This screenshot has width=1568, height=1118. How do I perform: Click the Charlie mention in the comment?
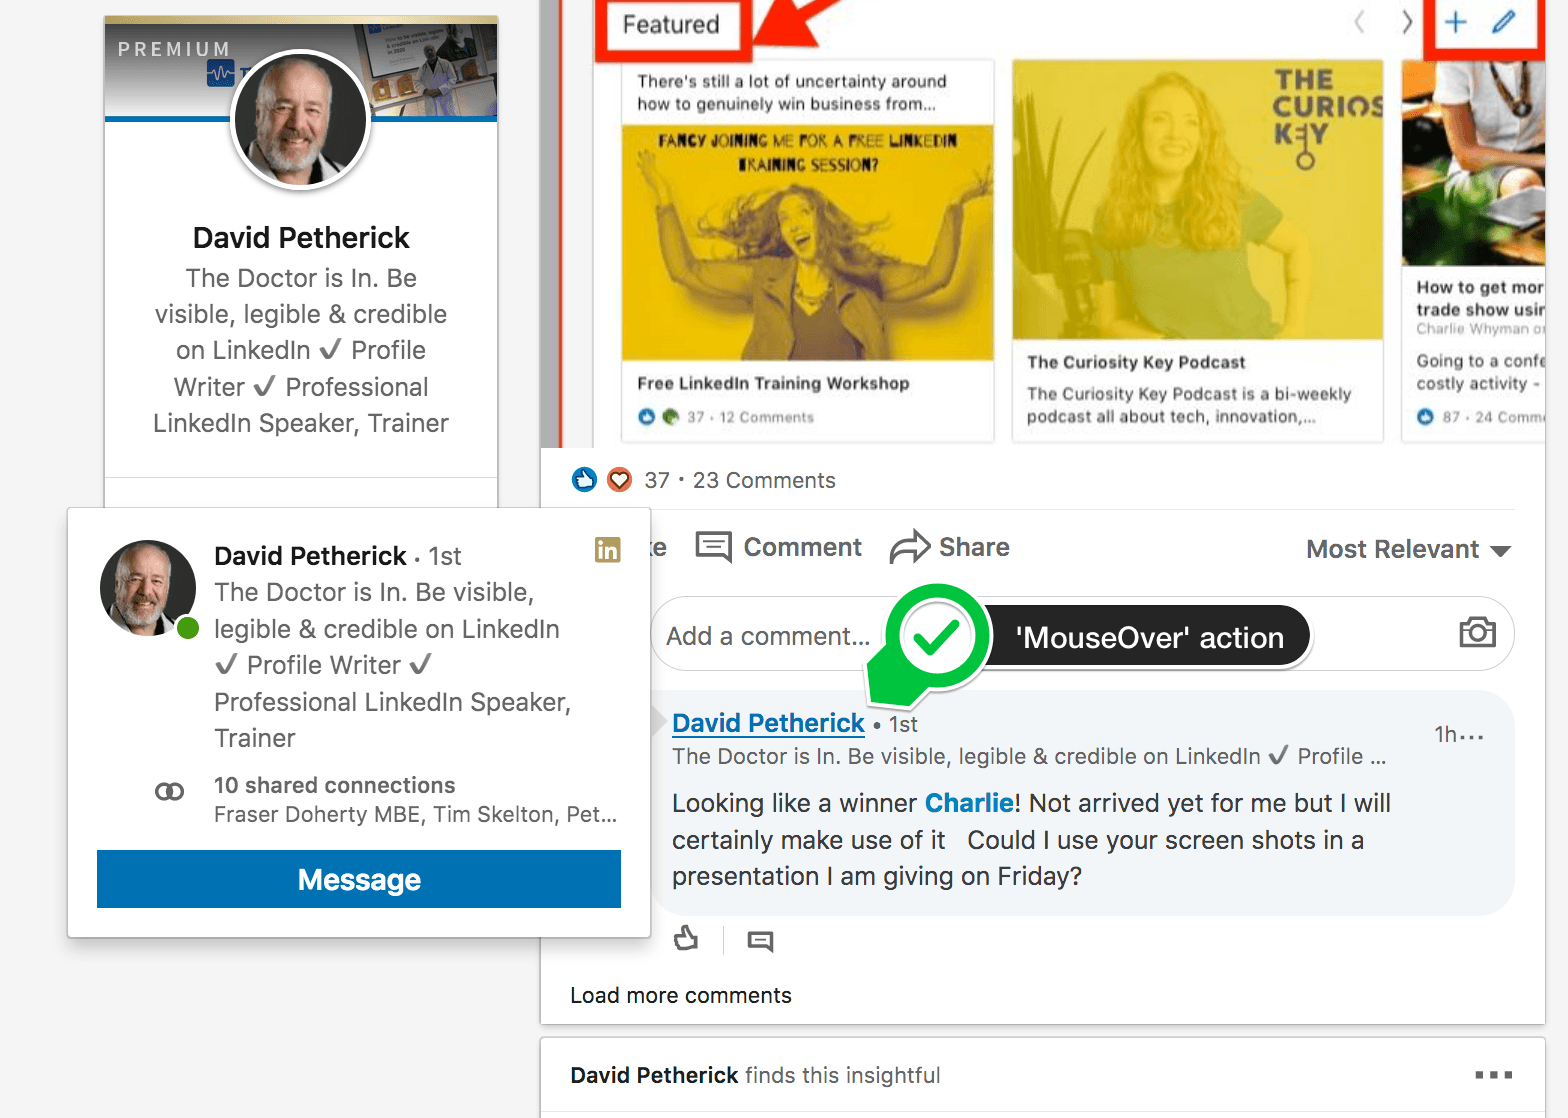click(968, 803)
